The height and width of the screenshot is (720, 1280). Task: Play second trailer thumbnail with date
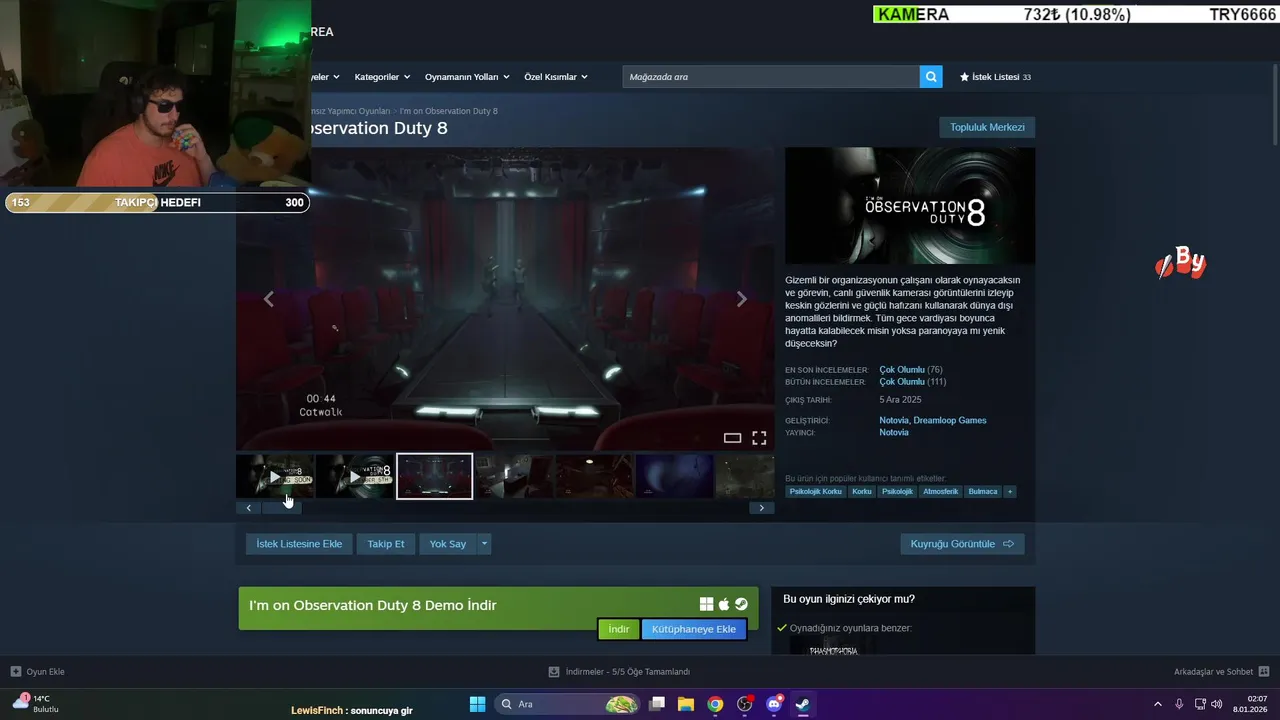pyautogui.click(x=355, y=477)
